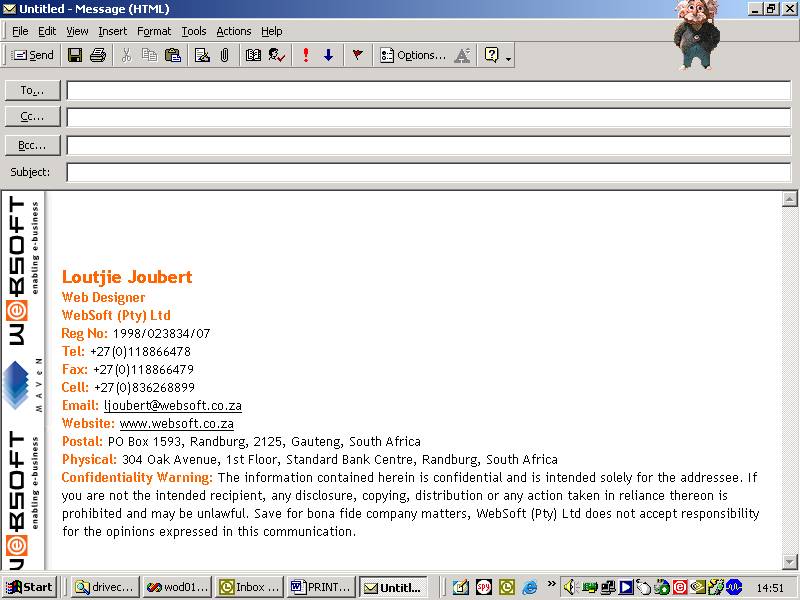Screen dimensions: 800x600
Task: Launch the clock quick launch icon
Action: point(507,587)
